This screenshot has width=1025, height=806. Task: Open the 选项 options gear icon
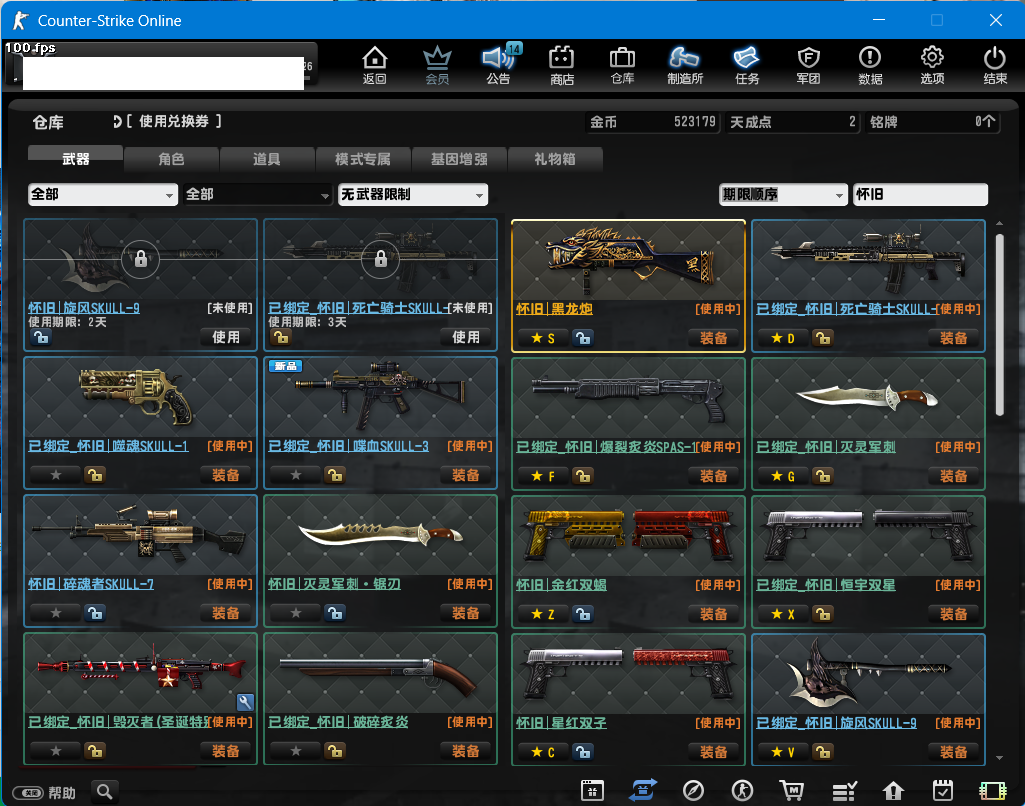tap(932, 65)
